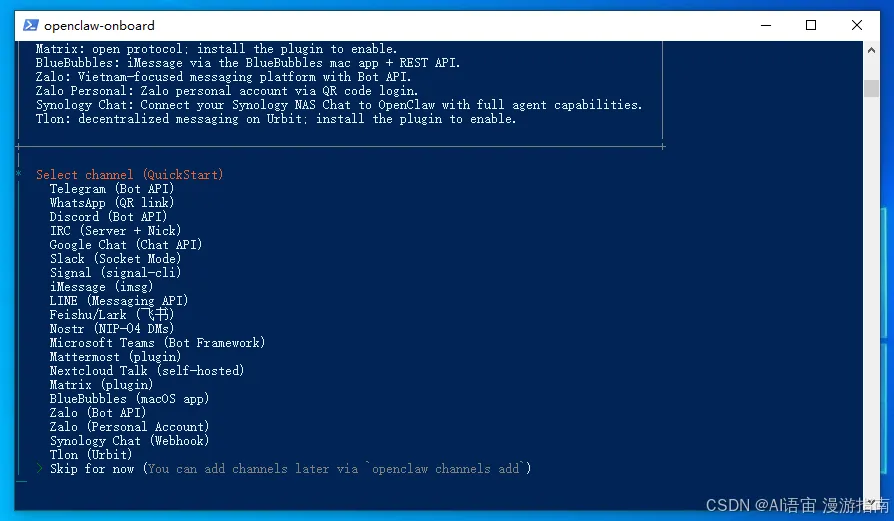Minimize the openclaw-onboard window

coord(766,25)
